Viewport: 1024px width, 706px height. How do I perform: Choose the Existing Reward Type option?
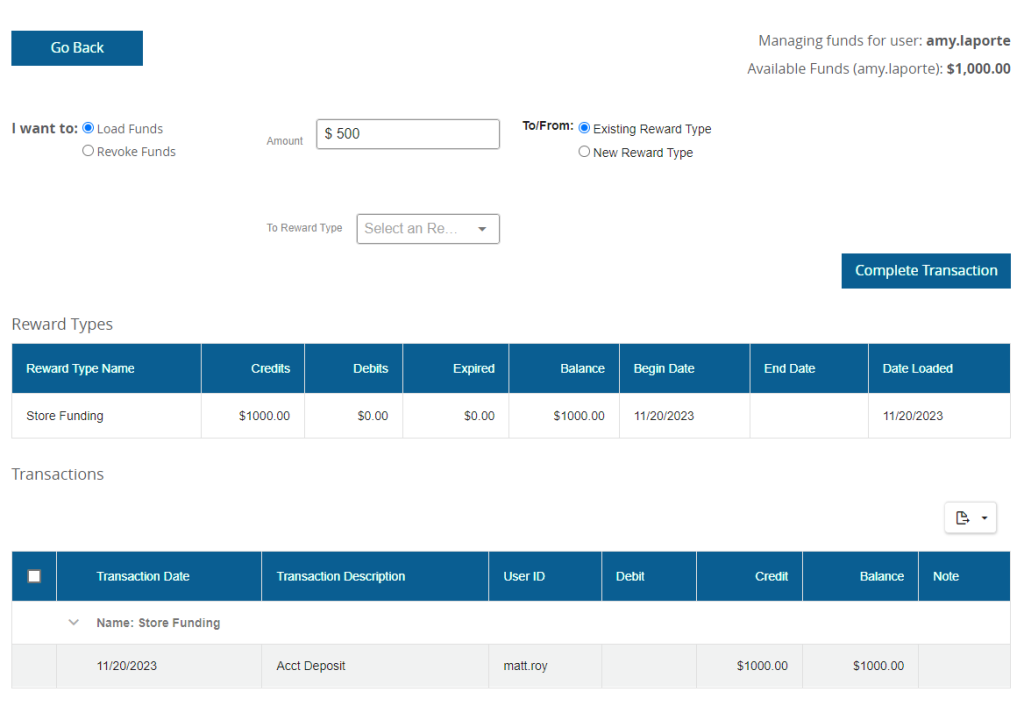click(584, 128)
